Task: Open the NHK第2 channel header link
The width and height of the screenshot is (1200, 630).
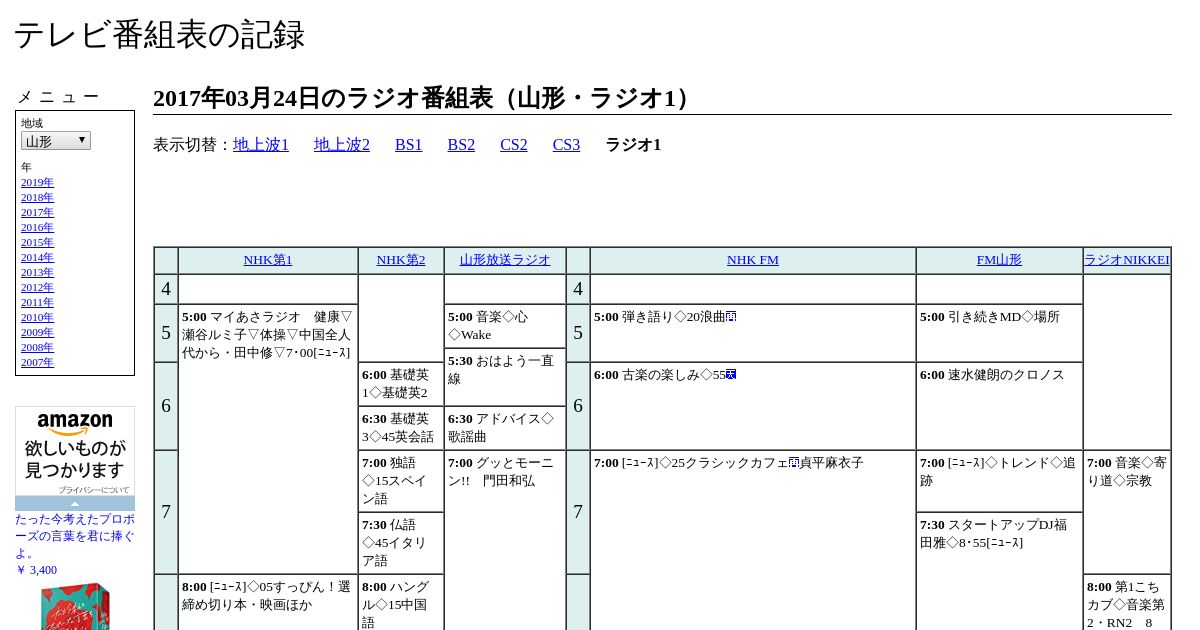Action: pyautogui.click(x=401, y=260)
